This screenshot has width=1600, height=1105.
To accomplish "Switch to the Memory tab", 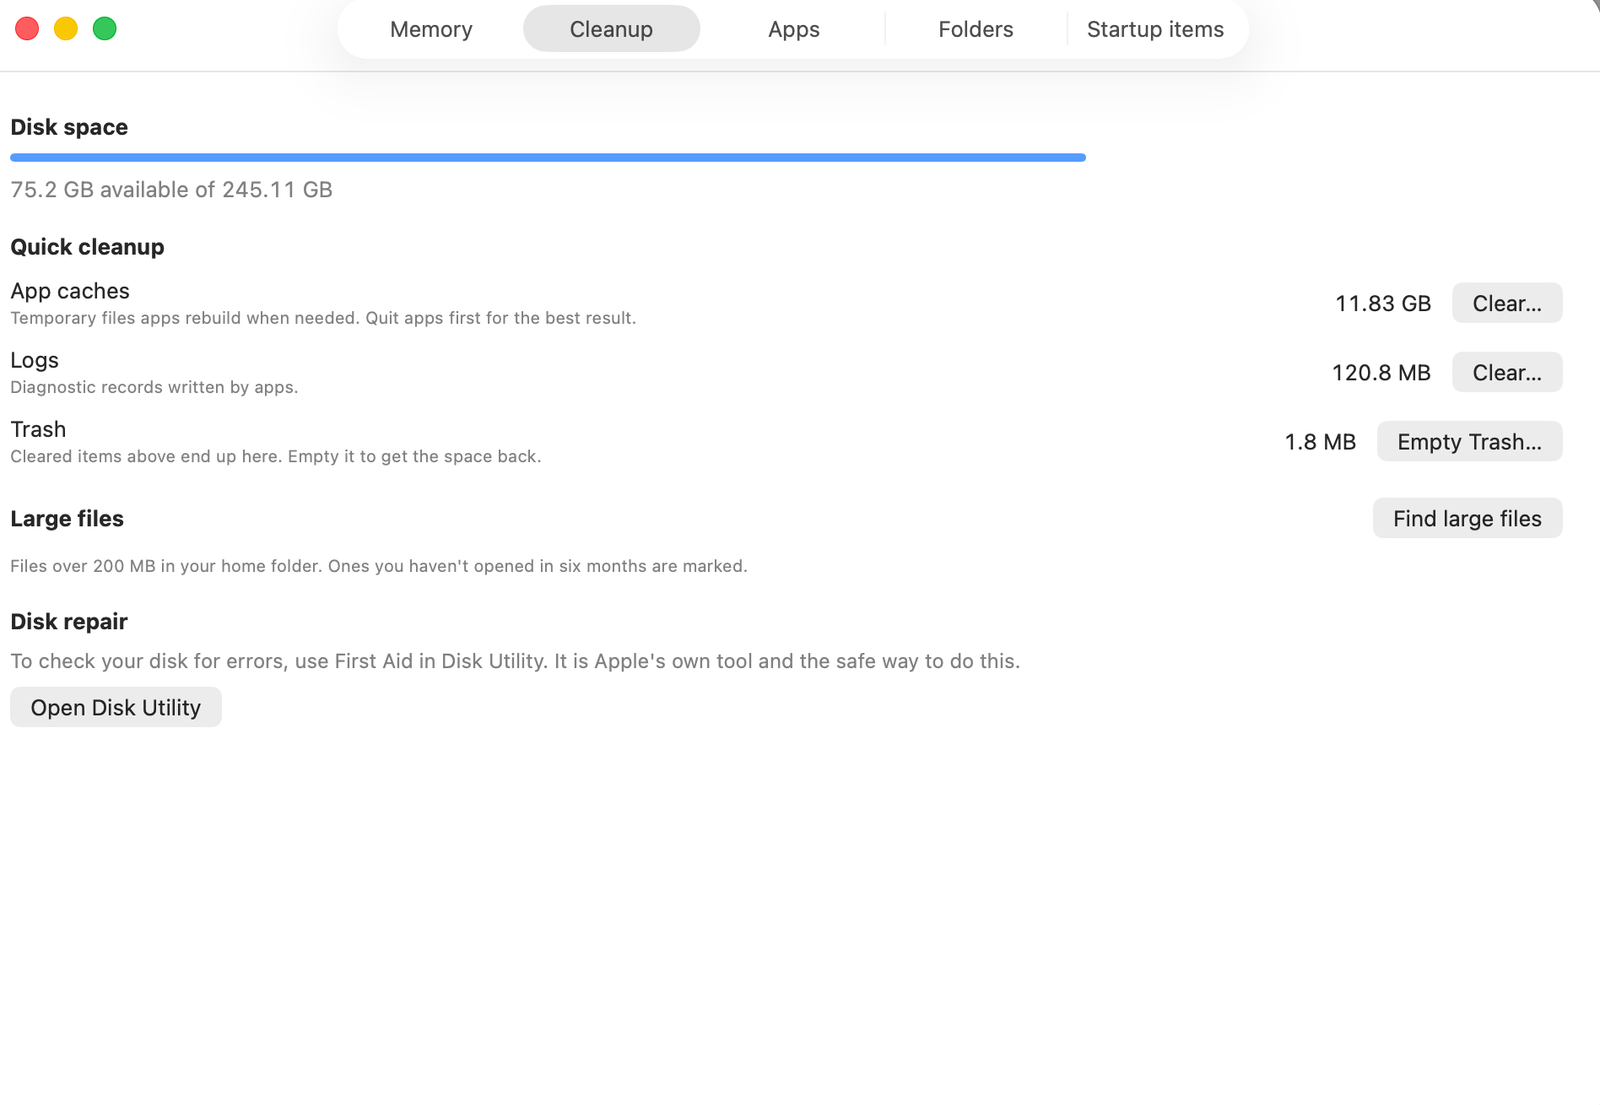I will tap(431, 29).
